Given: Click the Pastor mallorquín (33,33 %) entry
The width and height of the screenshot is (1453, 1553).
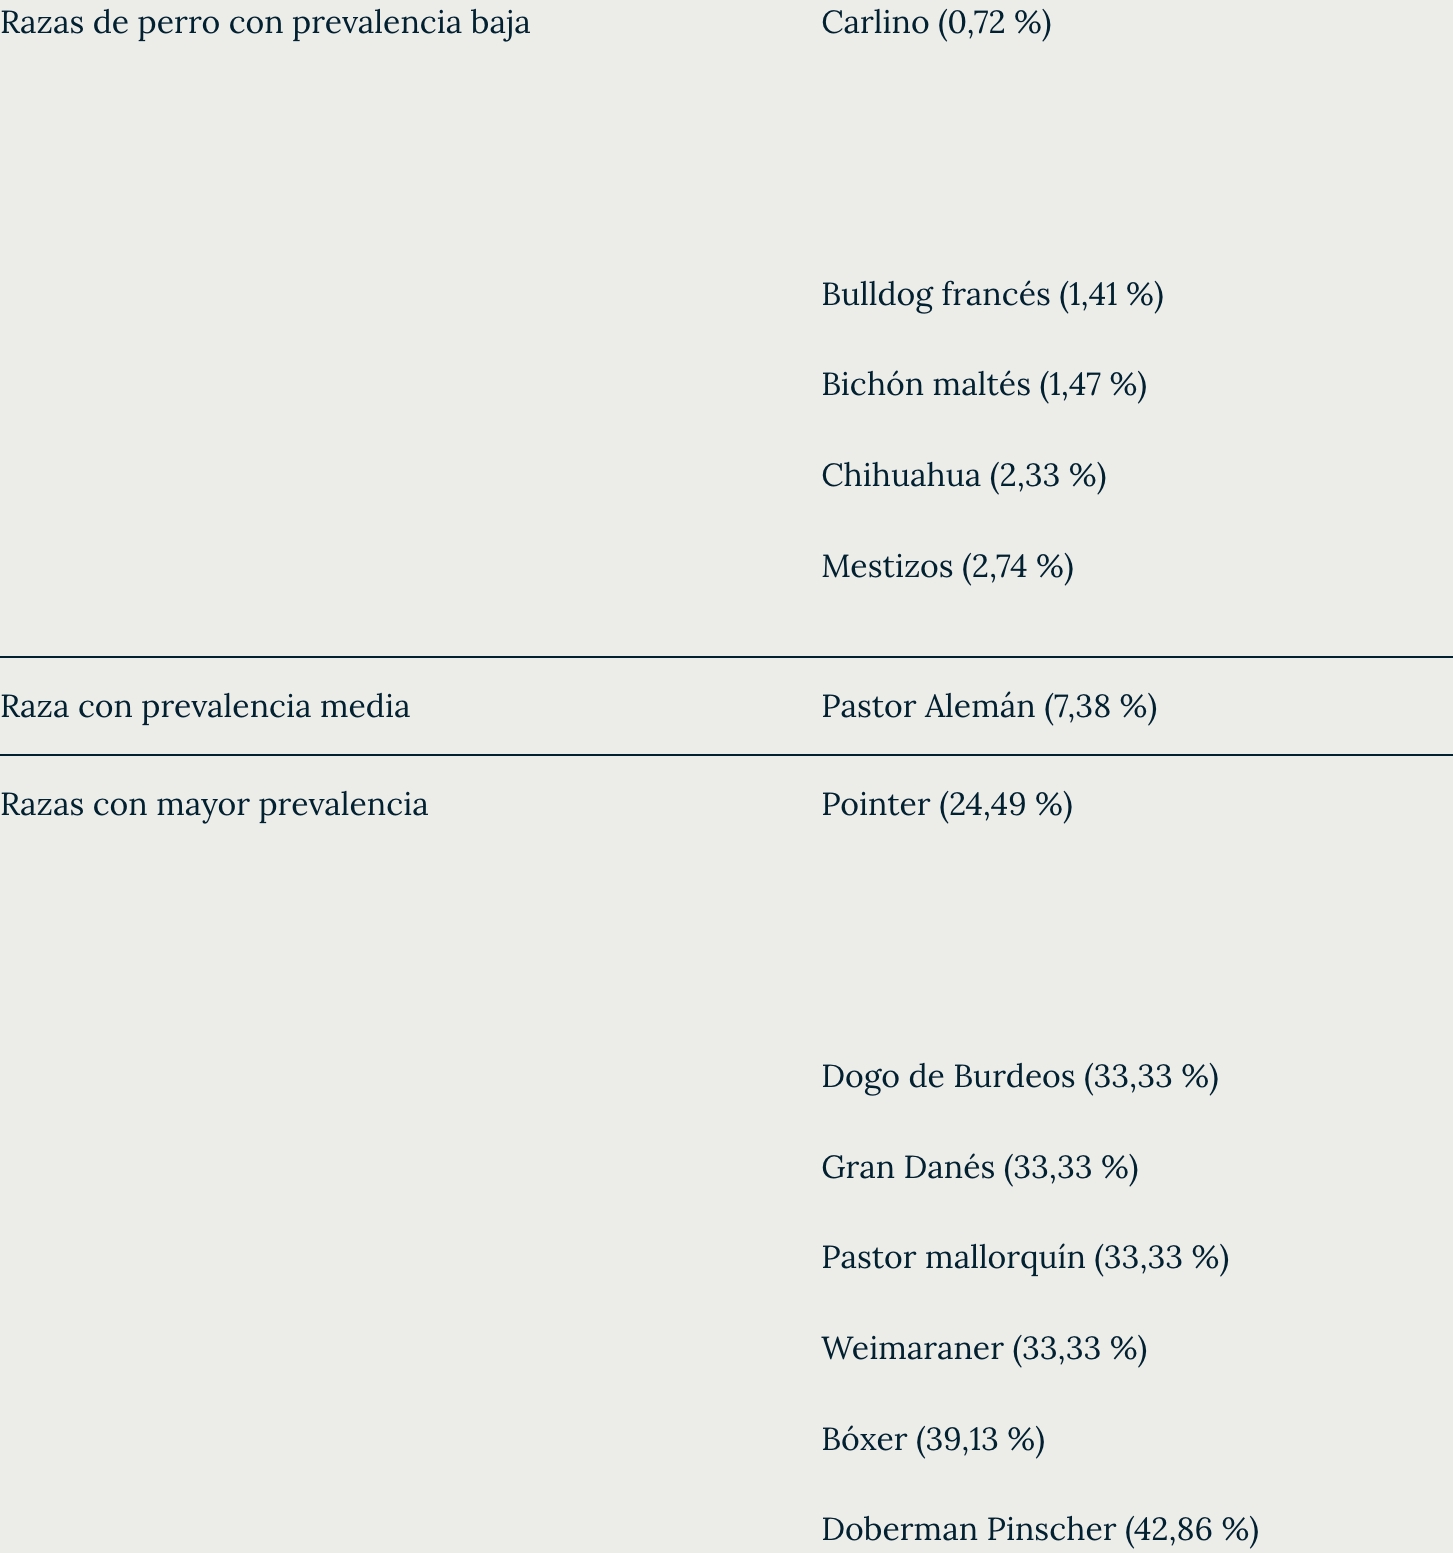Looking at the screenshot, I should (1025, 1257).
